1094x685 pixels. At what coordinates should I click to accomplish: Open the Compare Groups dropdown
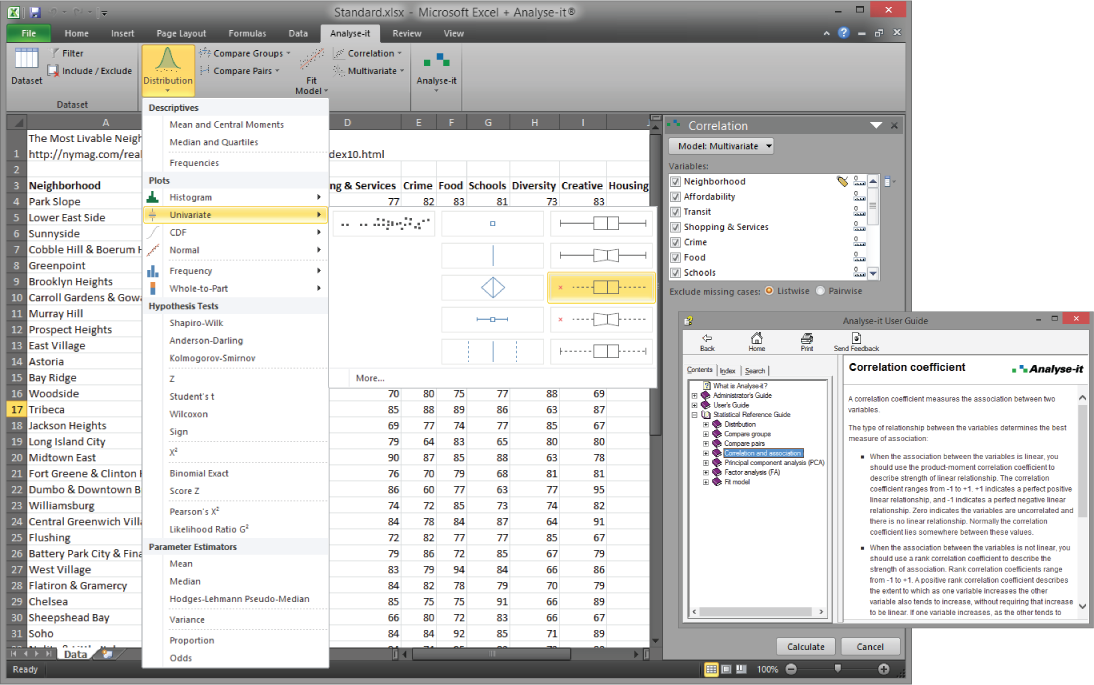click(x=245, y=53)
